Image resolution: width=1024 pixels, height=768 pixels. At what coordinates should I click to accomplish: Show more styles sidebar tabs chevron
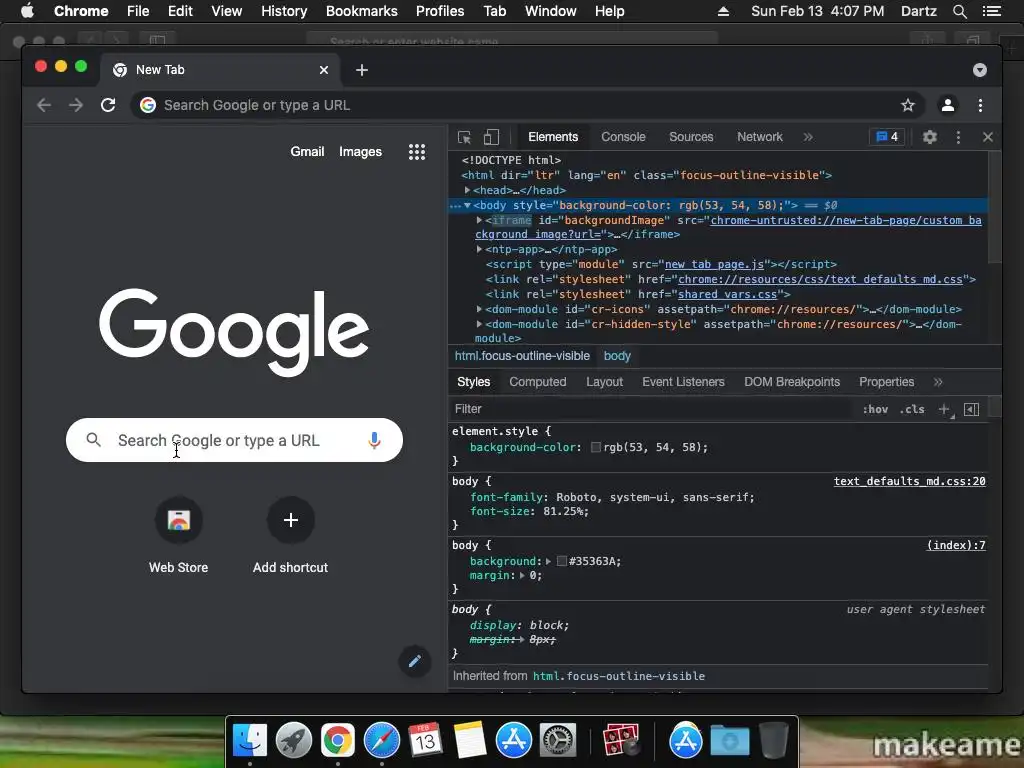click(x=938, y=382)
